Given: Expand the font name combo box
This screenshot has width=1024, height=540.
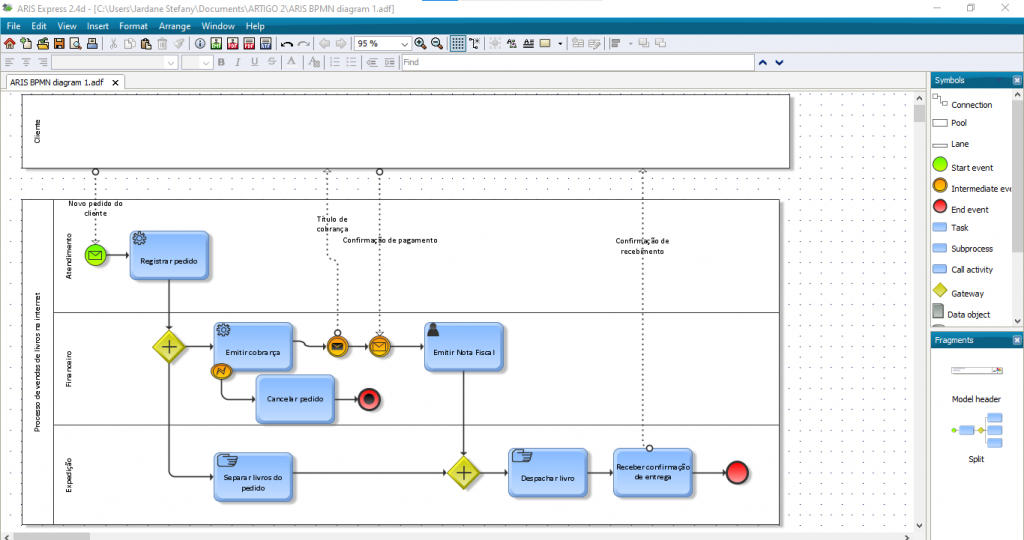Looking at the screenshot, I should point(171,63).
